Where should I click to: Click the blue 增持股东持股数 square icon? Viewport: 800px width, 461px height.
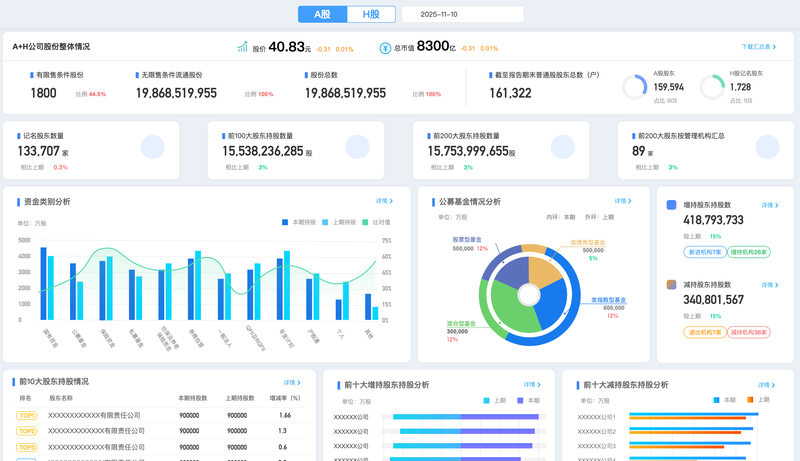pyautogui.click(x=671, y=204)
